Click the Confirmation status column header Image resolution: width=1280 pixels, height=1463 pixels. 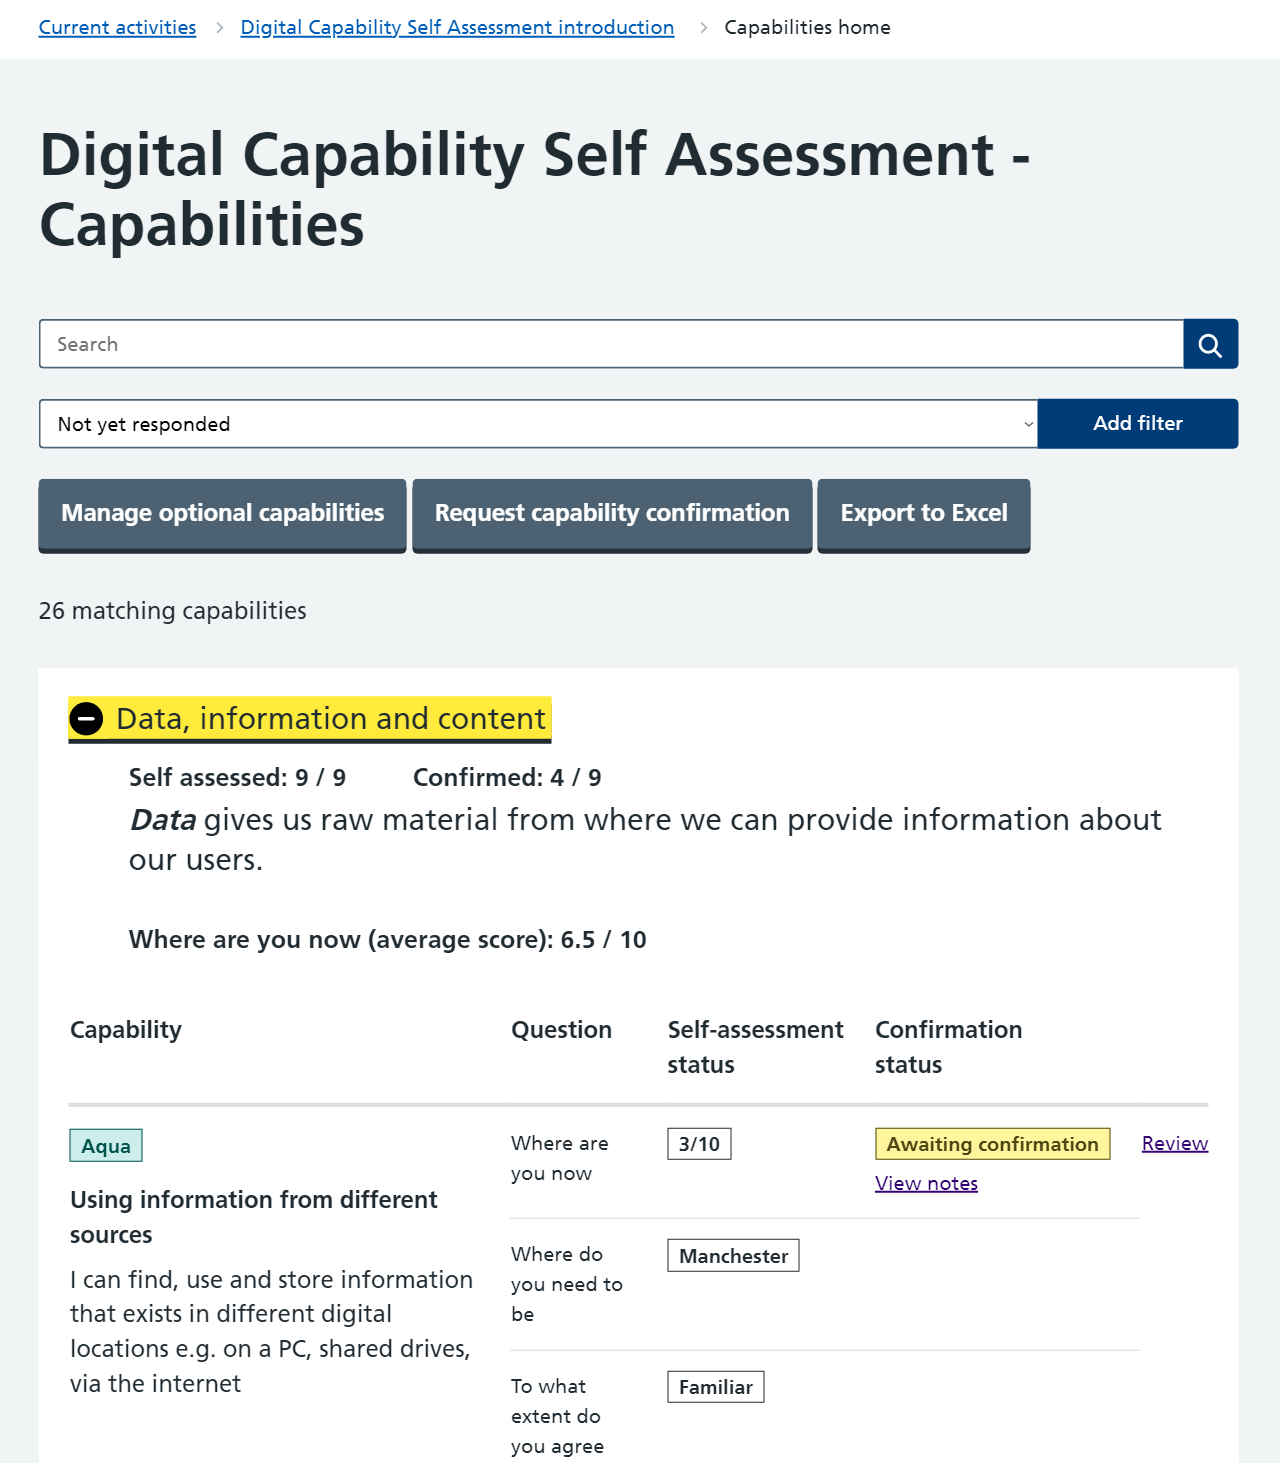point(948,1047)
